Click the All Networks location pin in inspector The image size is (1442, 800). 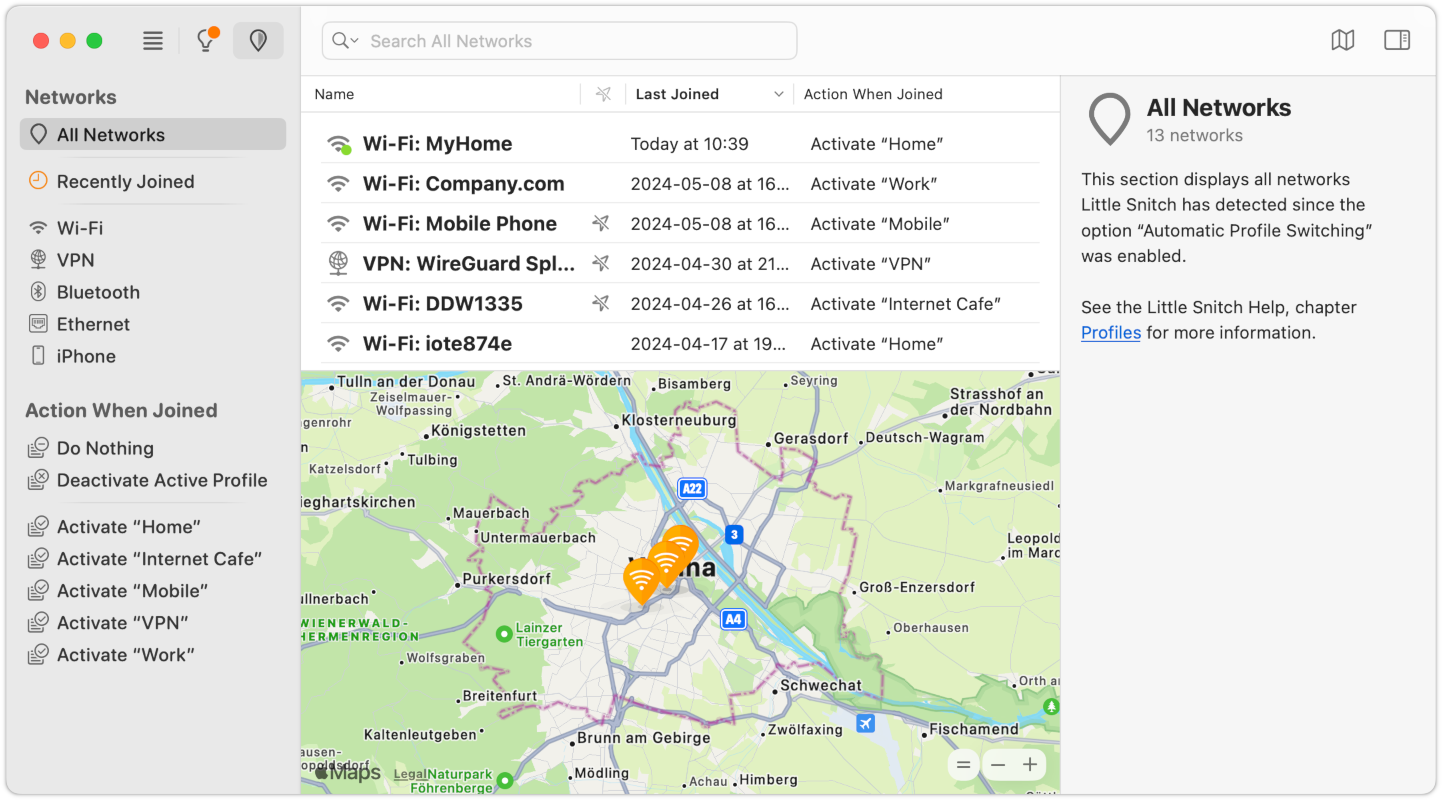(1109, 120)
